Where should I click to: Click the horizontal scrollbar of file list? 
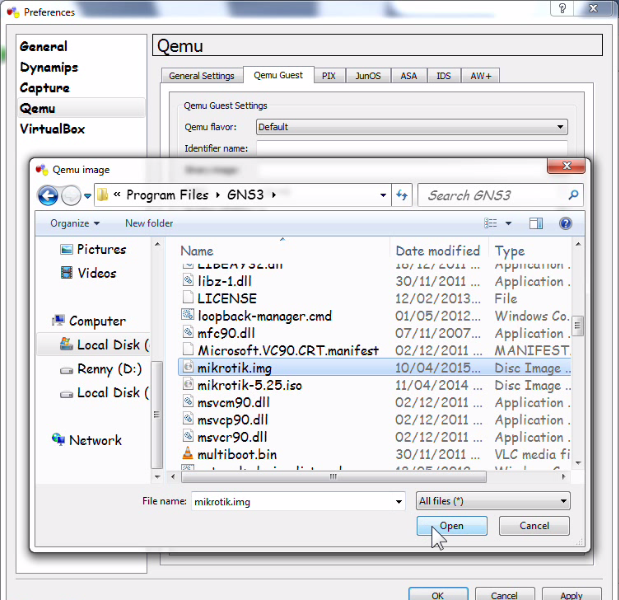(x=334, y=476)
